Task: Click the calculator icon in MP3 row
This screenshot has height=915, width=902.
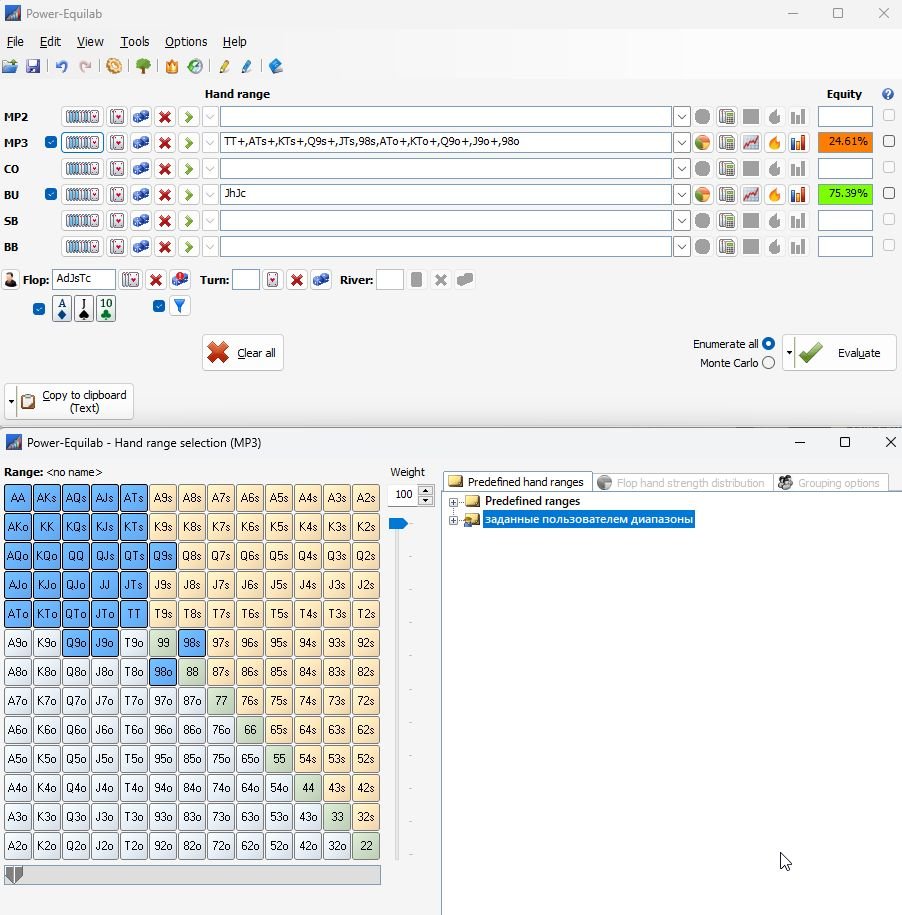Action: (x=727, y=142)
